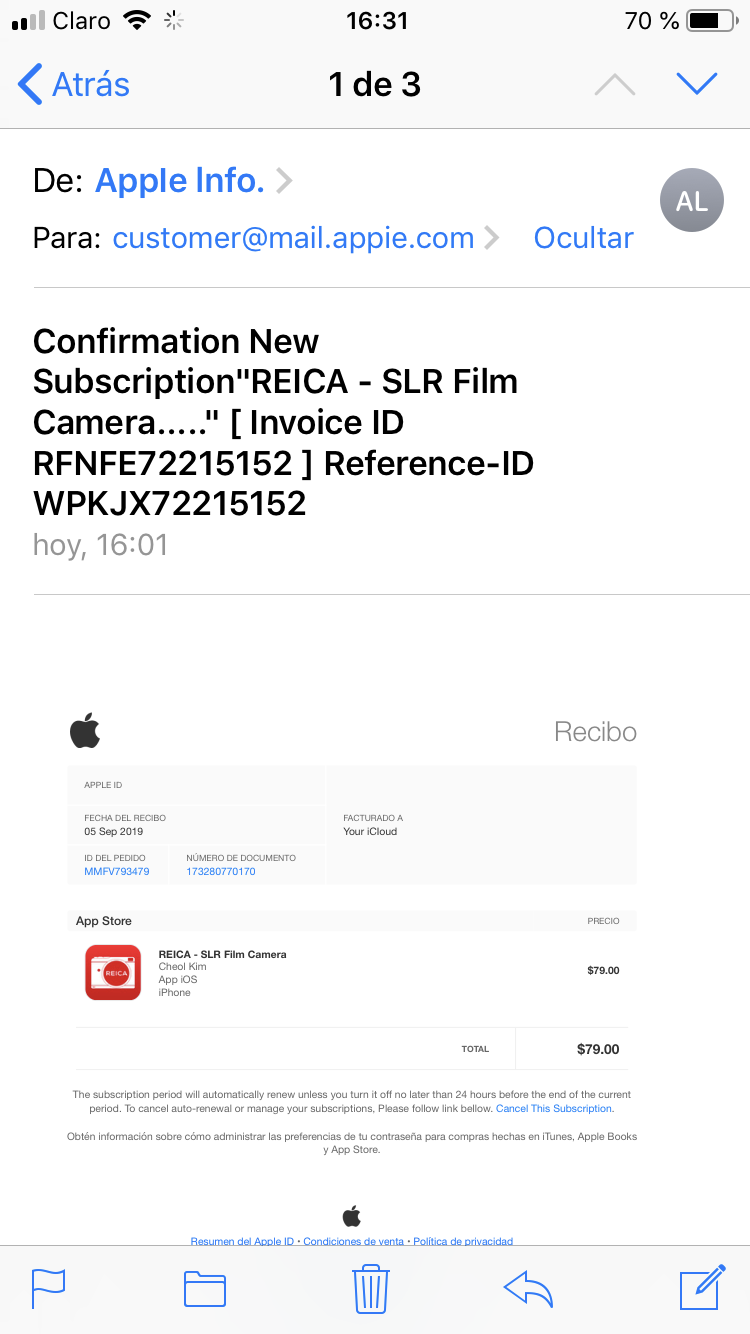This screenshot has width=750, height=1334.
Task: Expand sender details chevron beside Apple Info.
Action: pos(284,181)
